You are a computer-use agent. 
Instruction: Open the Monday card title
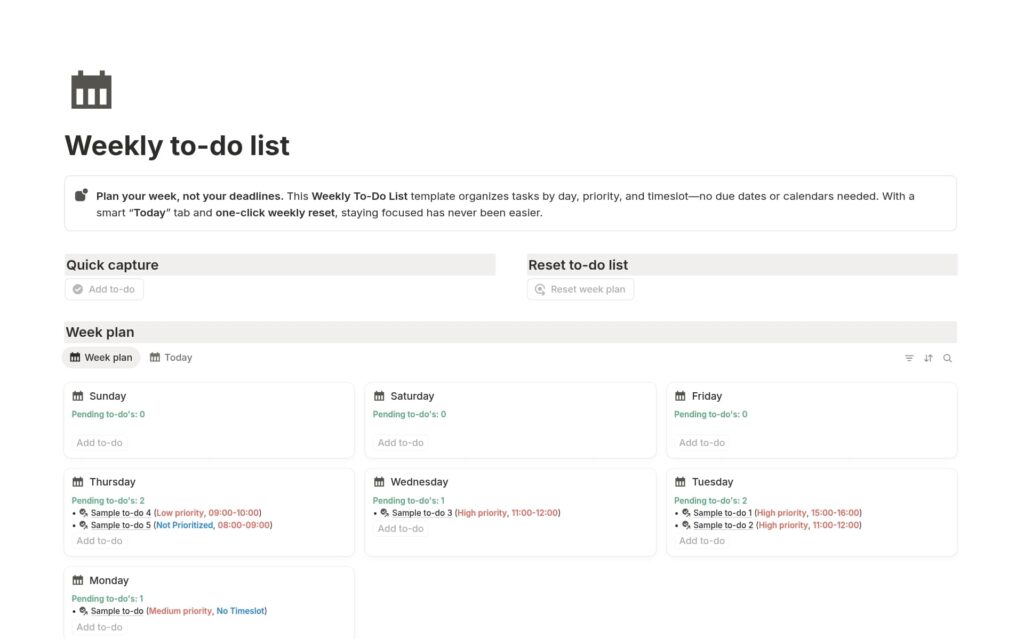pyautogui.click(x=108, y=580)
